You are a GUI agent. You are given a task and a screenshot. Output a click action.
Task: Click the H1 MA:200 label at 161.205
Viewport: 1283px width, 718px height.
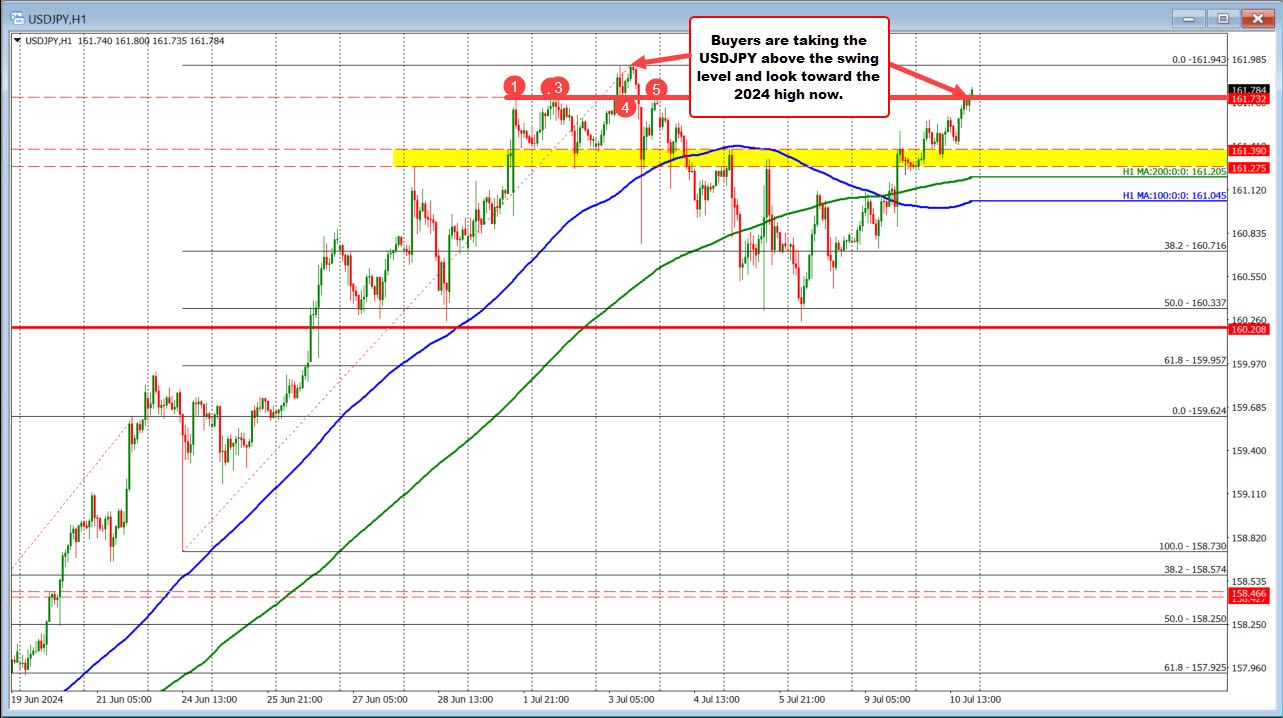coord(1173,173)
